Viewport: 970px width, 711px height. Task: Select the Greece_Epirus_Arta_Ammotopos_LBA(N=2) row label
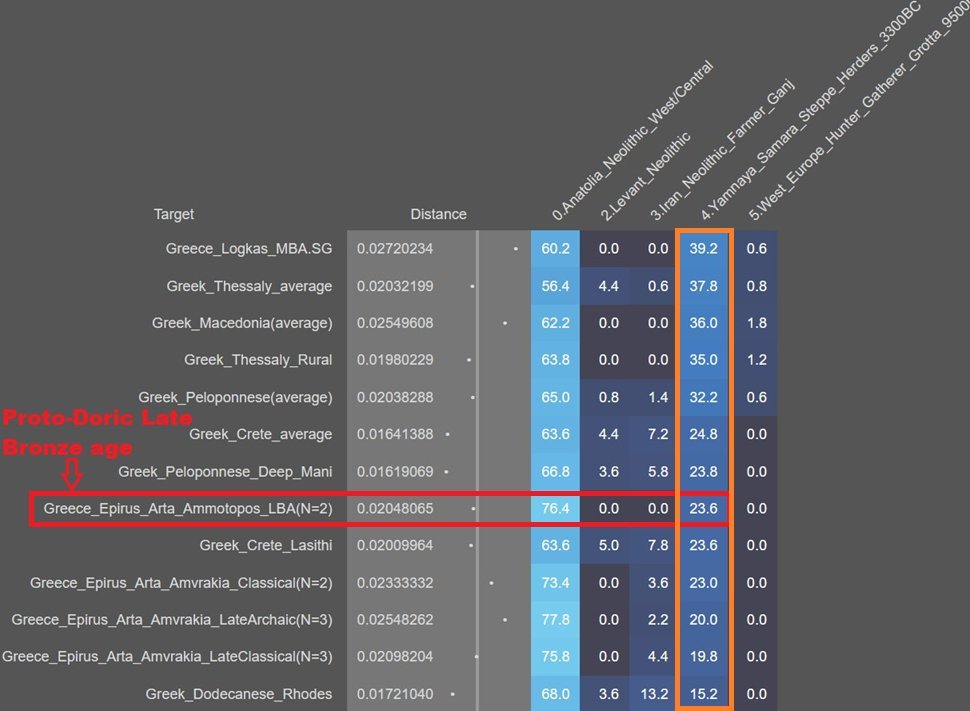[x=188, y=509]
